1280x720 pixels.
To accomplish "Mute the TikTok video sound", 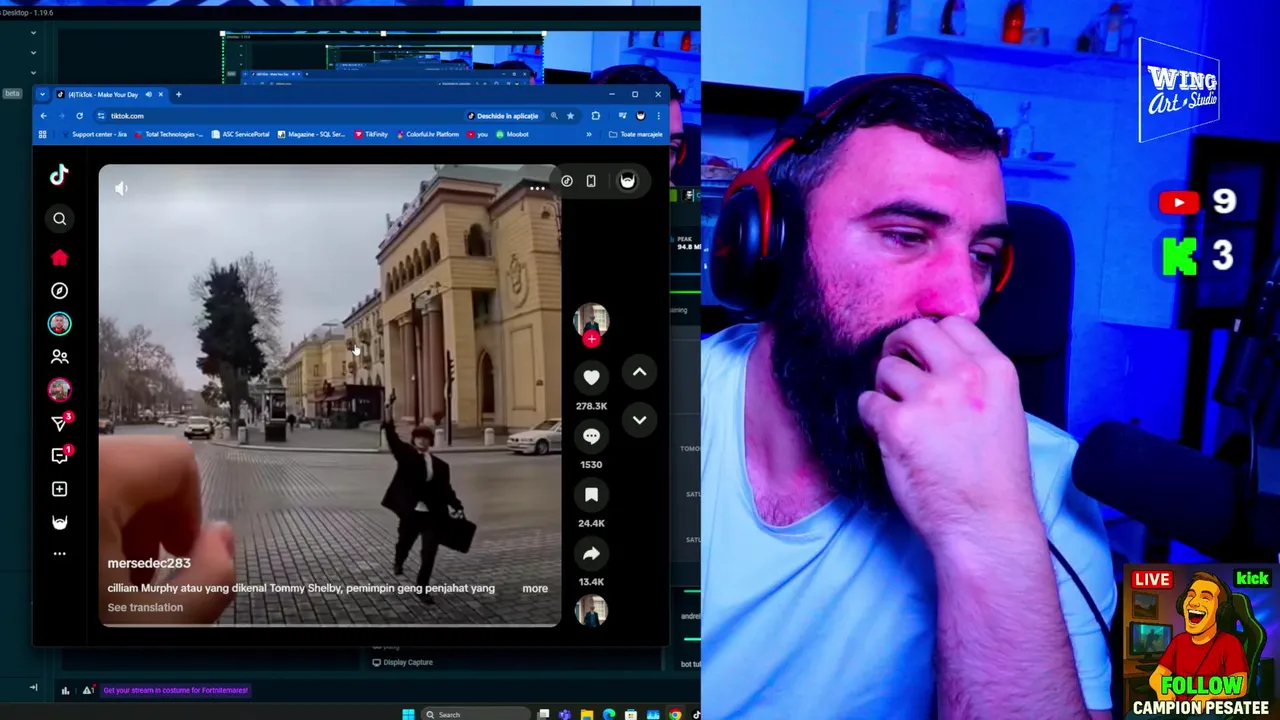I will point(121,188).
